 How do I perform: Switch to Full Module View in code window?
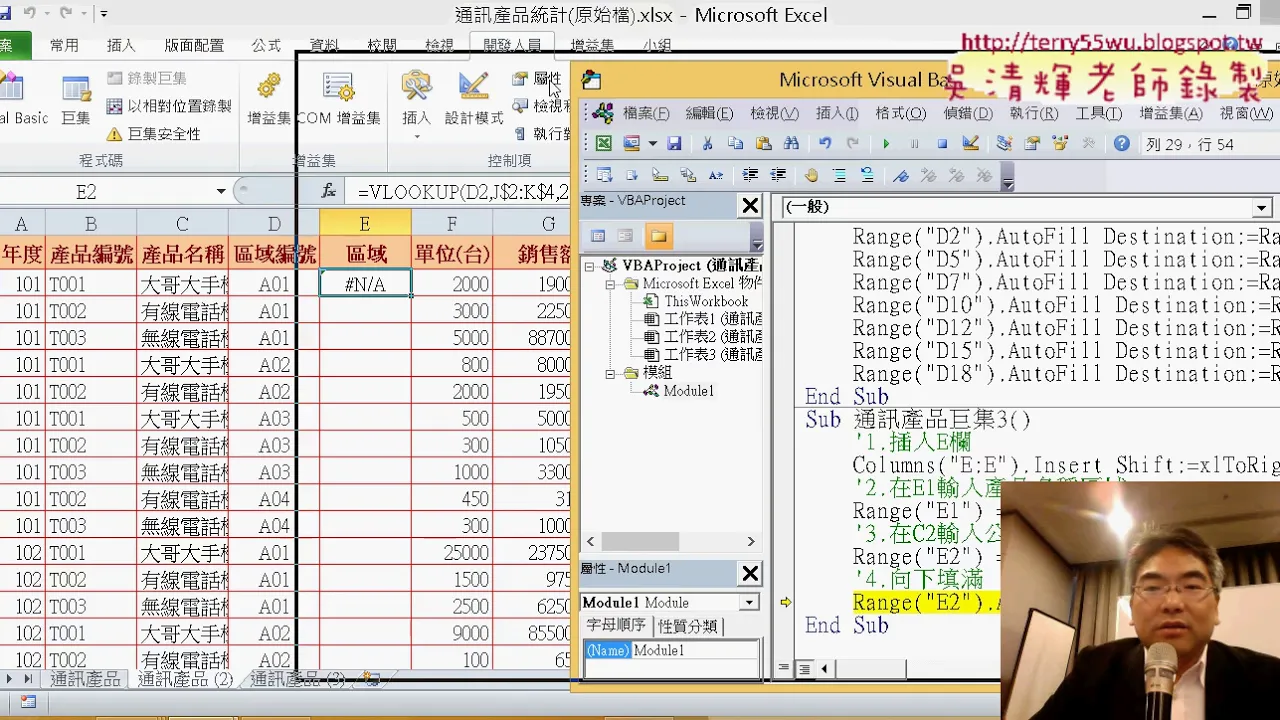tap(803, 669)
